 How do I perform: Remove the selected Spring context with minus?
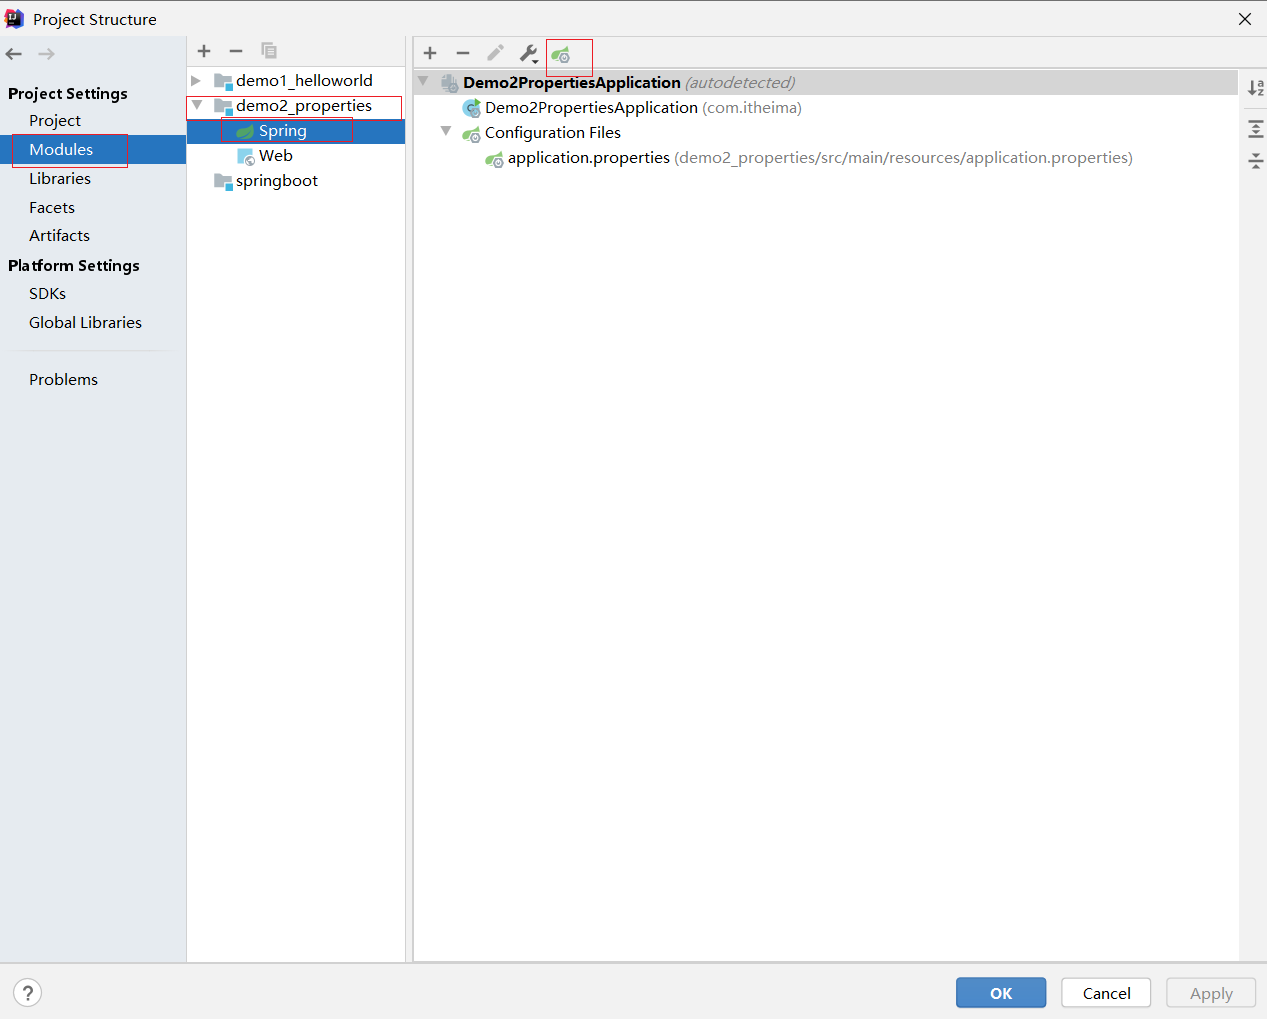coord(463,53)
